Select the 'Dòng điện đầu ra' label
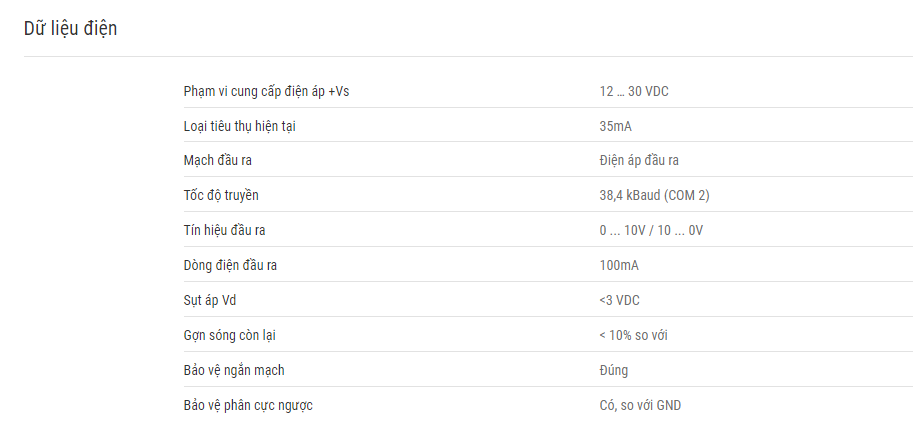 (x=230, y=265)
